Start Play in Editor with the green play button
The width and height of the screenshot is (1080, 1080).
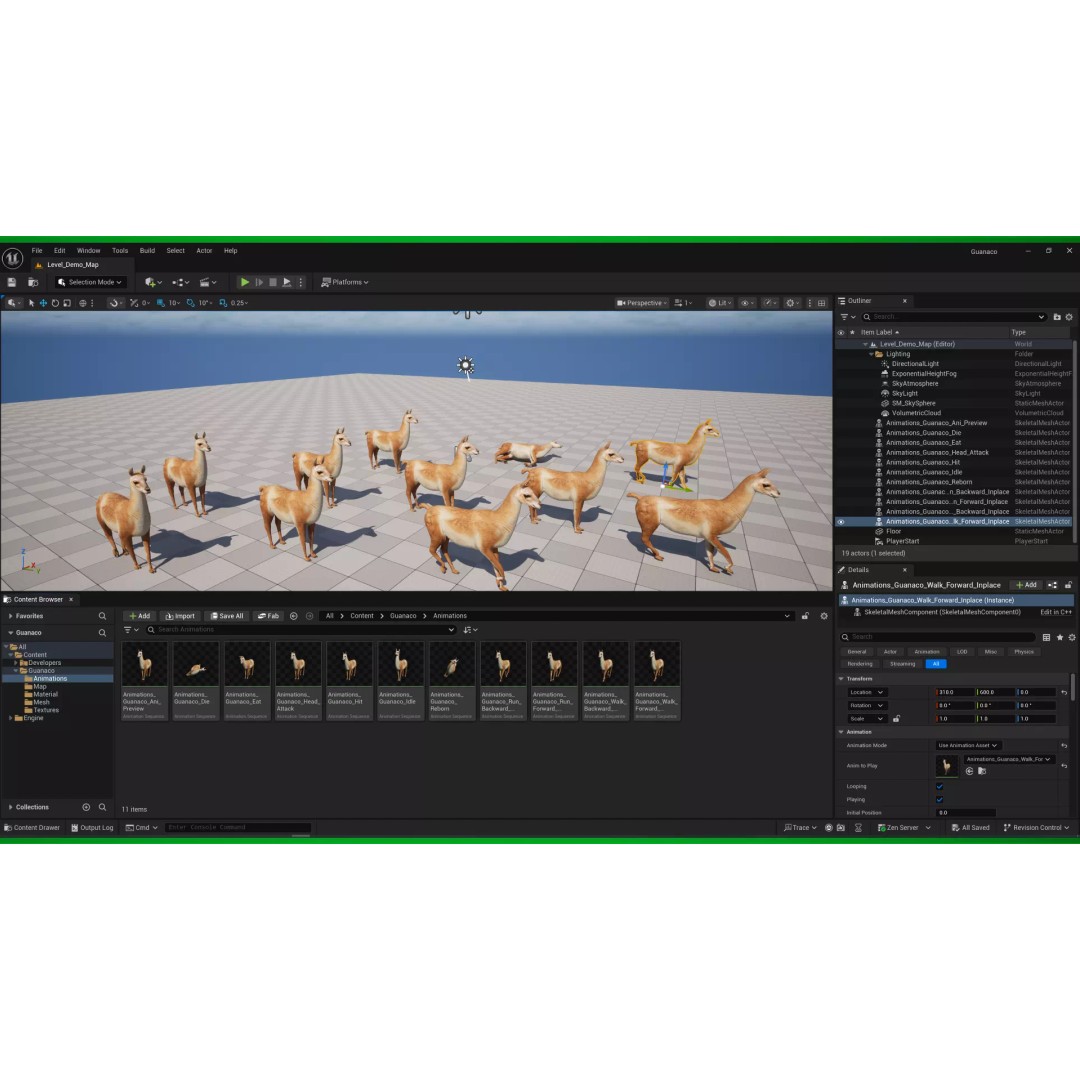click(245, 282)
